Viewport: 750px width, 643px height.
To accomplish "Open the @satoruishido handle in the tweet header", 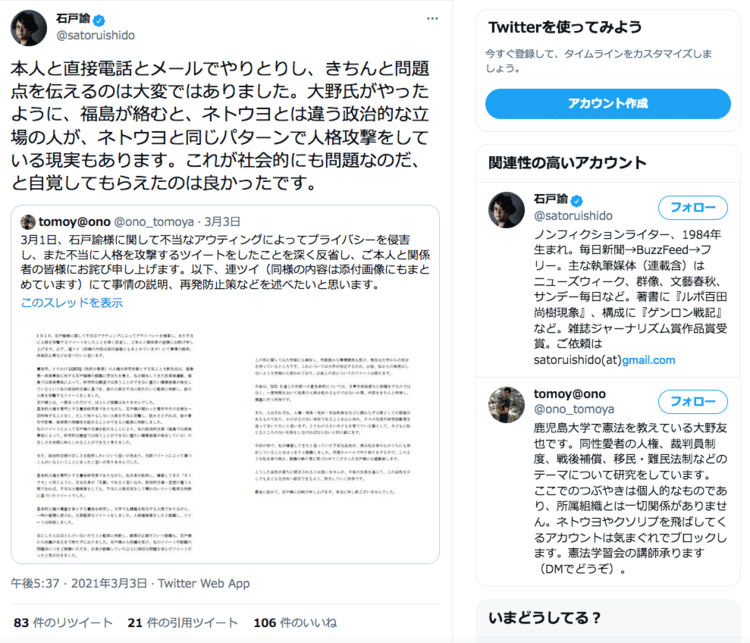I will coord(96,35).
